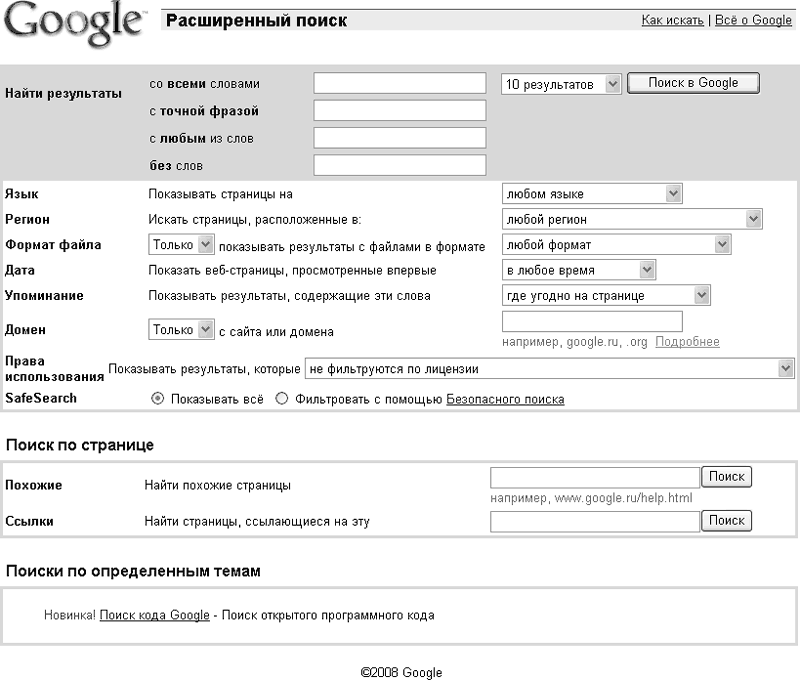The height and width of the screenshot is (680, 800).
Task: Expand the 'любой формат' file format dropdown
Action: 616,244
